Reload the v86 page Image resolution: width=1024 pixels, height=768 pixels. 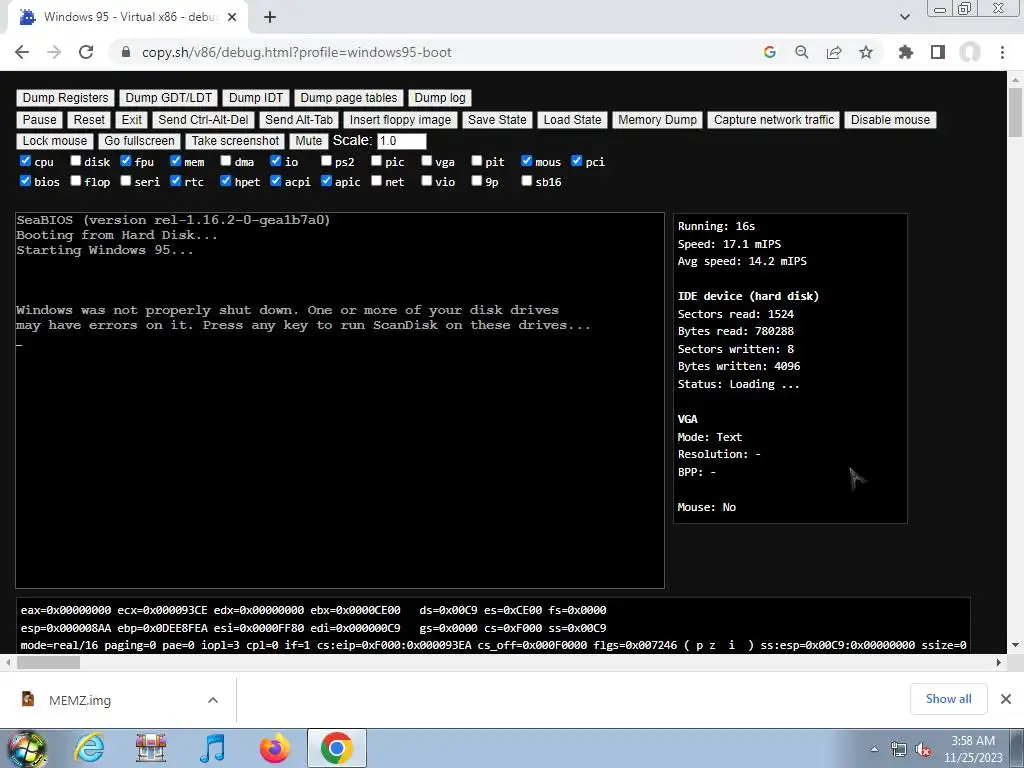point(86,52)
